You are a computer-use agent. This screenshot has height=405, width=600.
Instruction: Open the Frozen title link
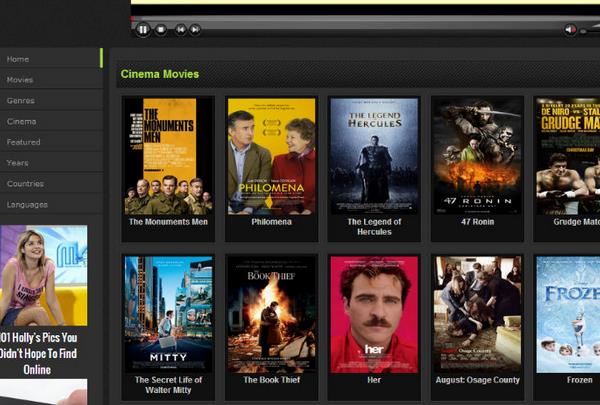click(x=579, y=380)
